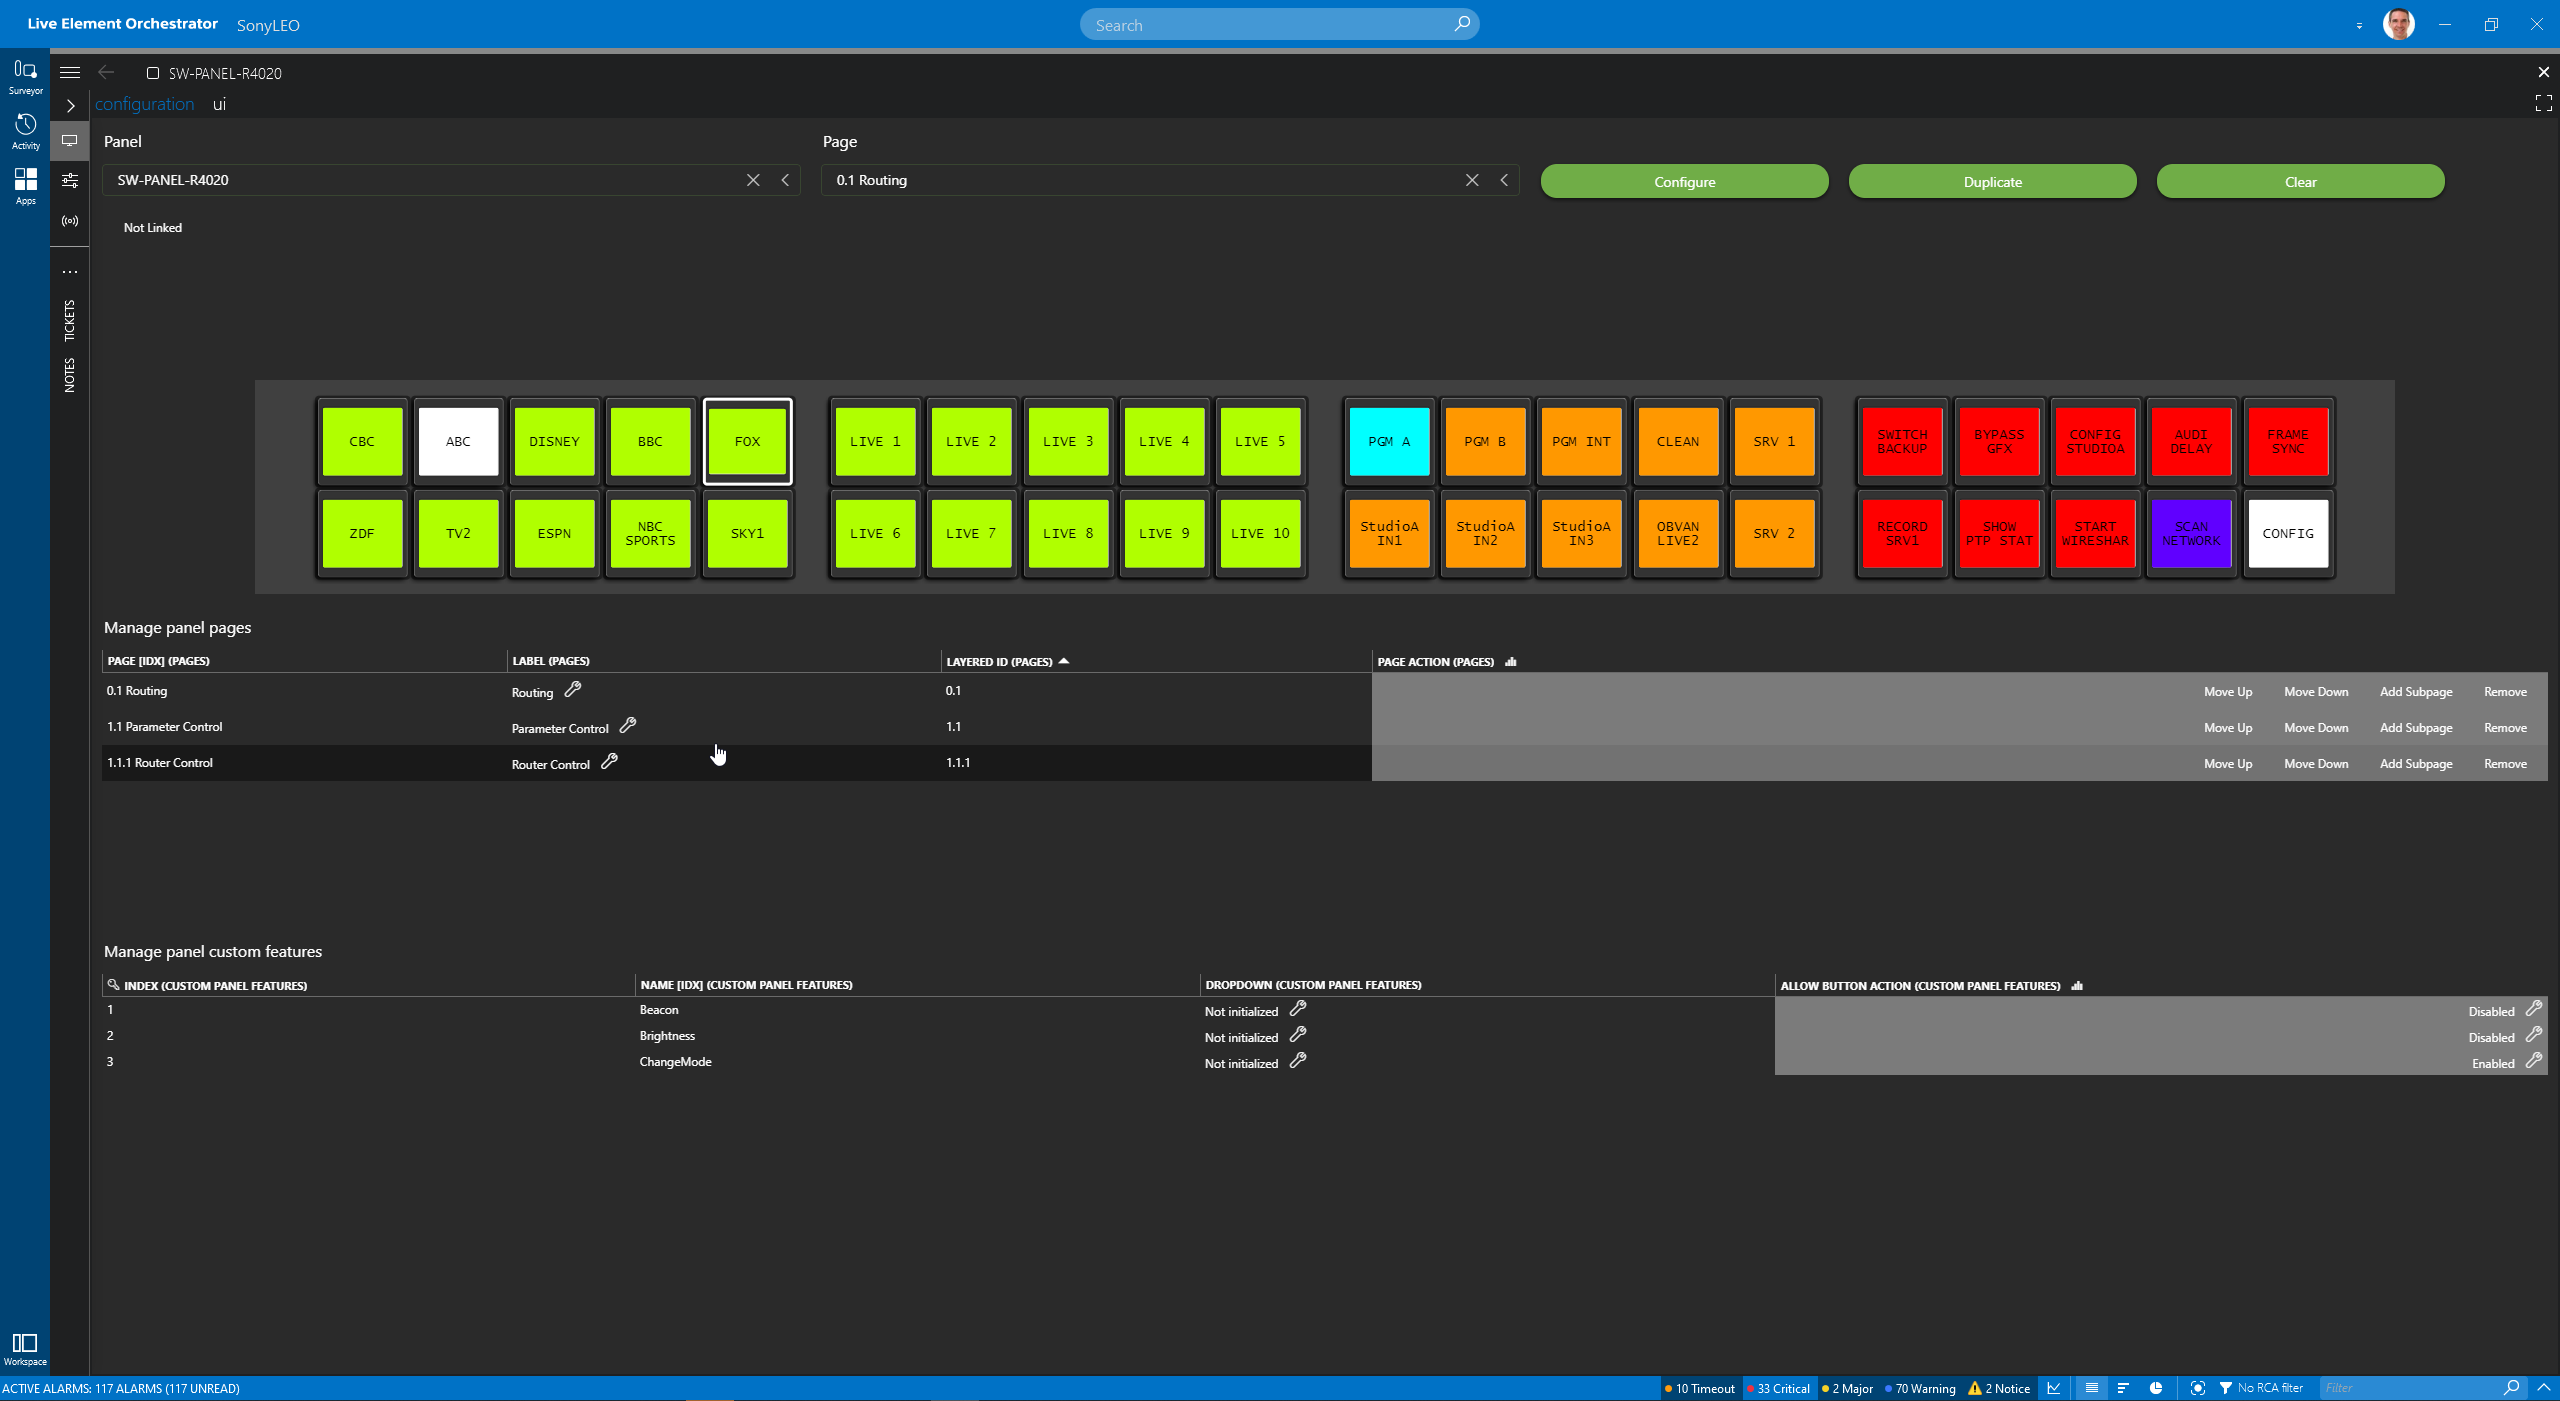2560x1401 pixels.
Task: Tick the checkbox beside SW-PANEL-R4020 title
Action: [x=153, y=73]
